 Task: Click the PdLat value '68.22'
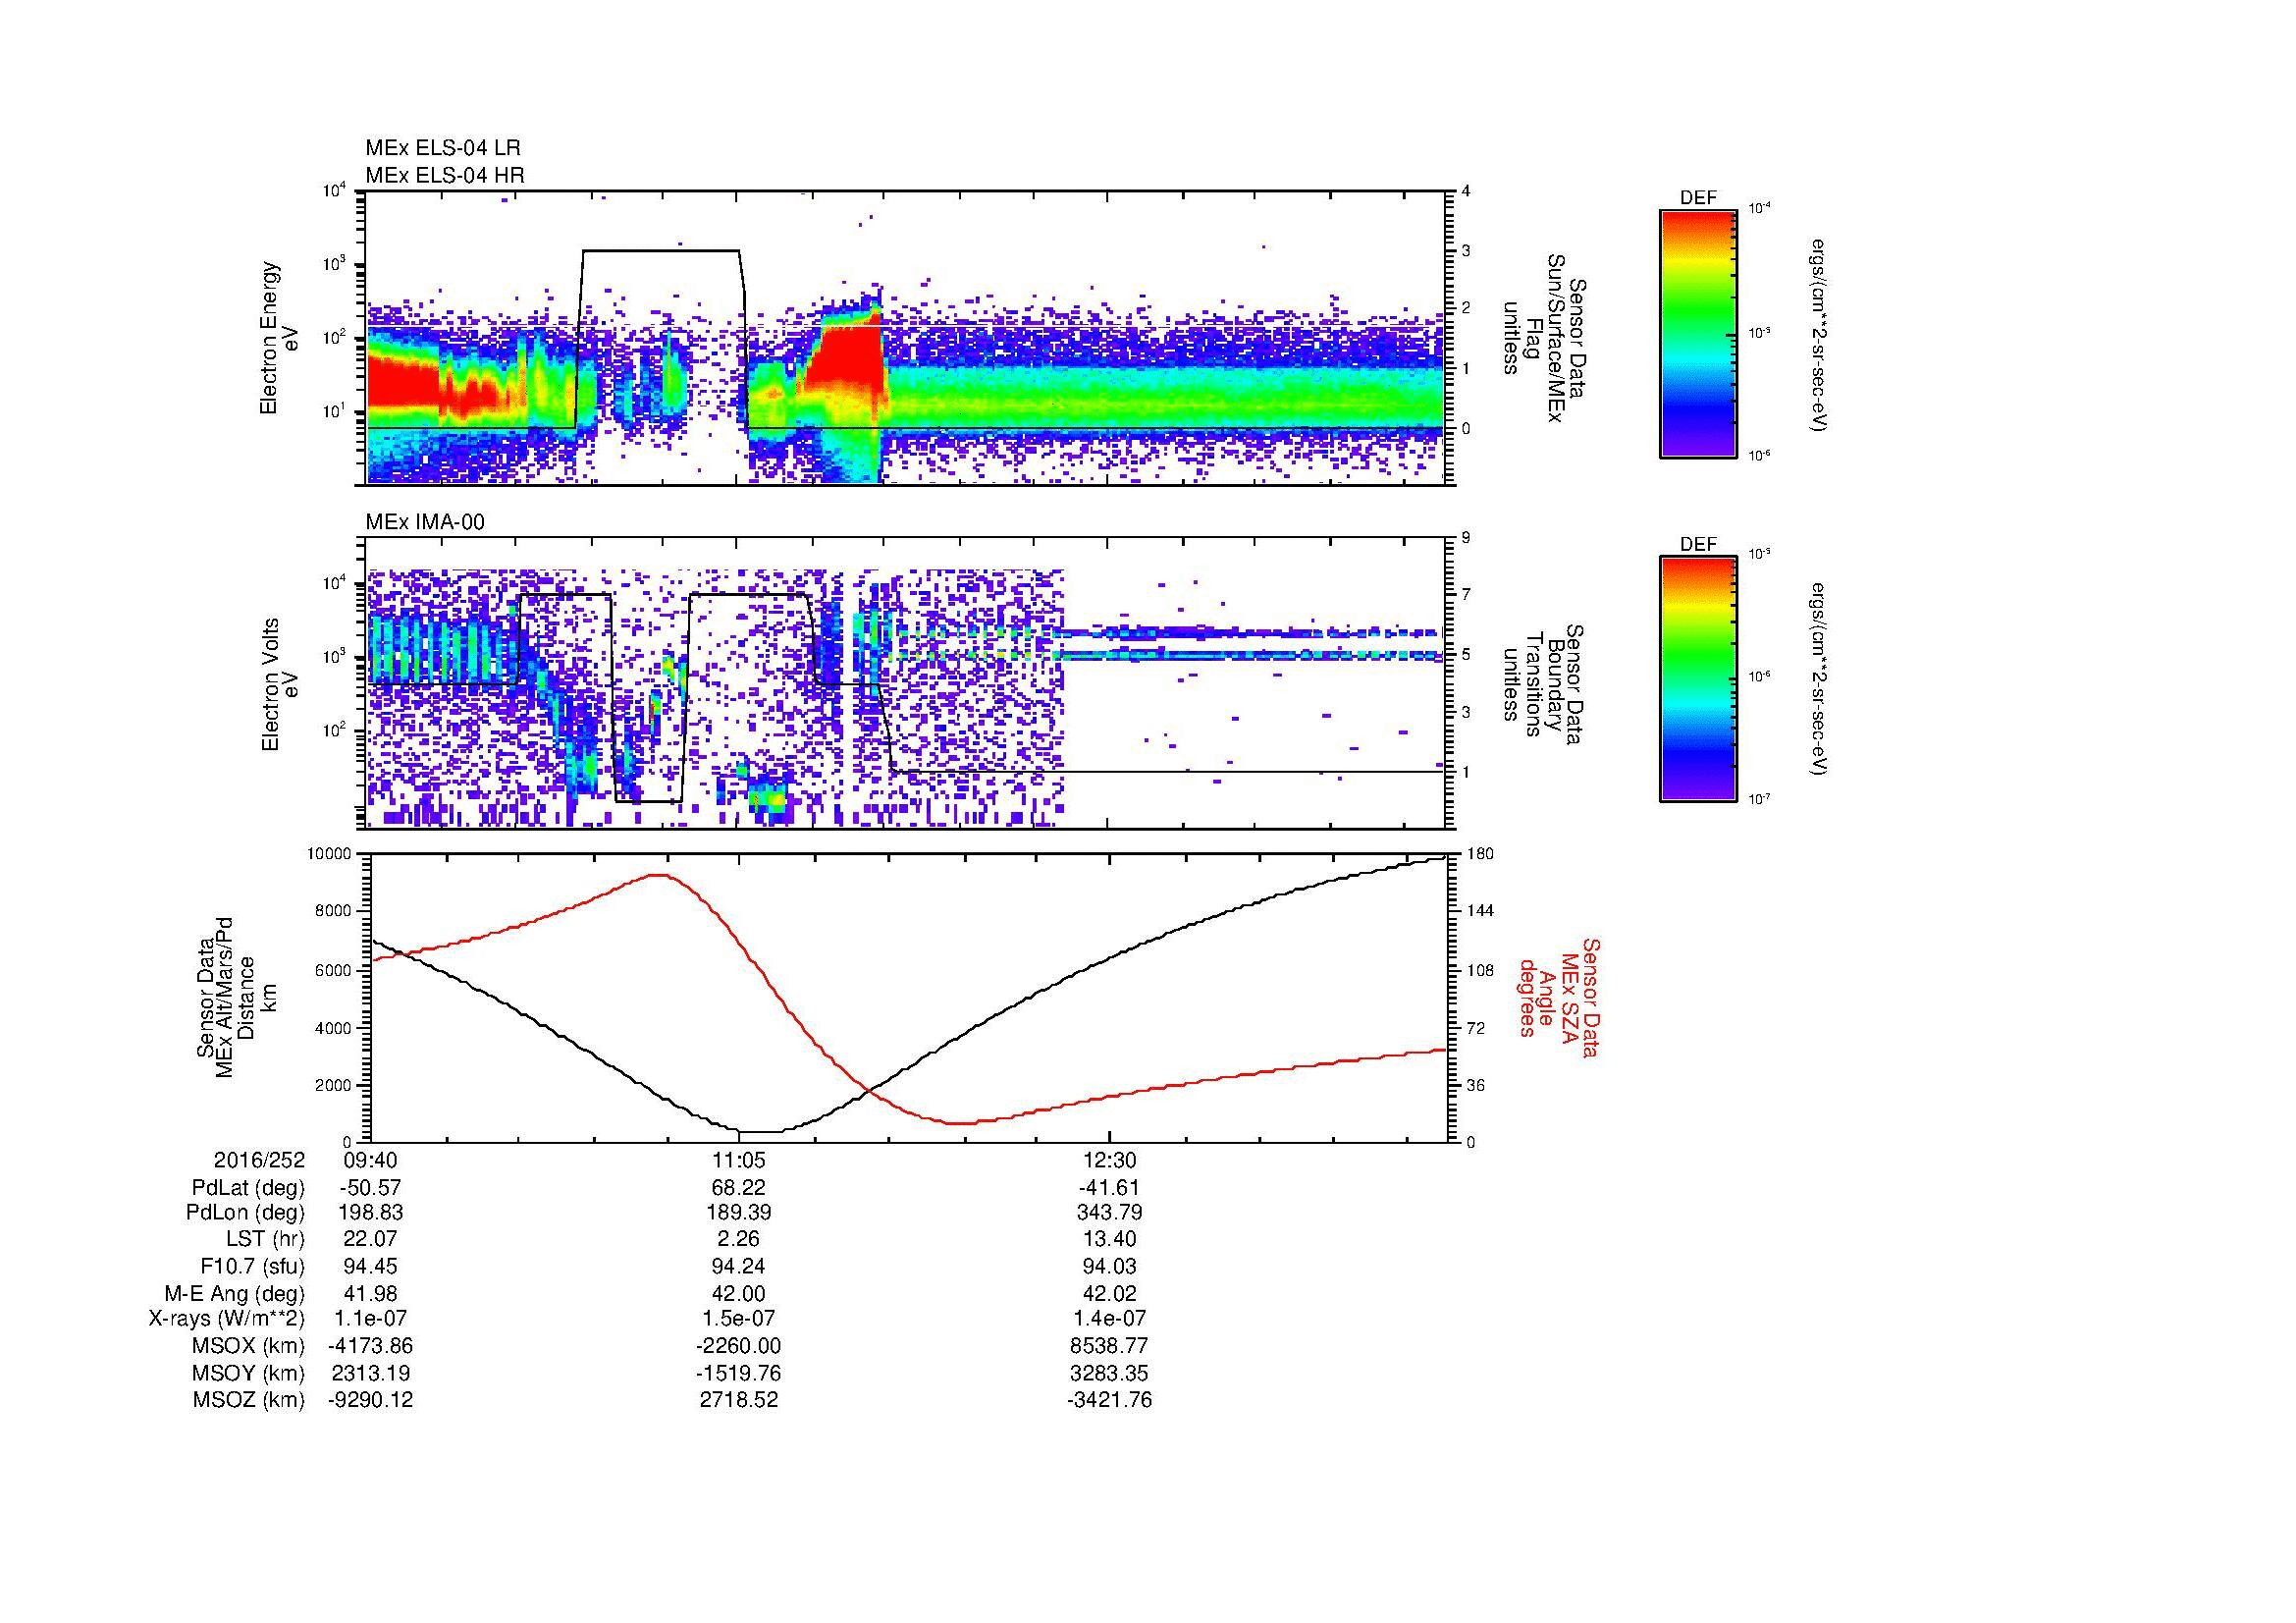739,1188
